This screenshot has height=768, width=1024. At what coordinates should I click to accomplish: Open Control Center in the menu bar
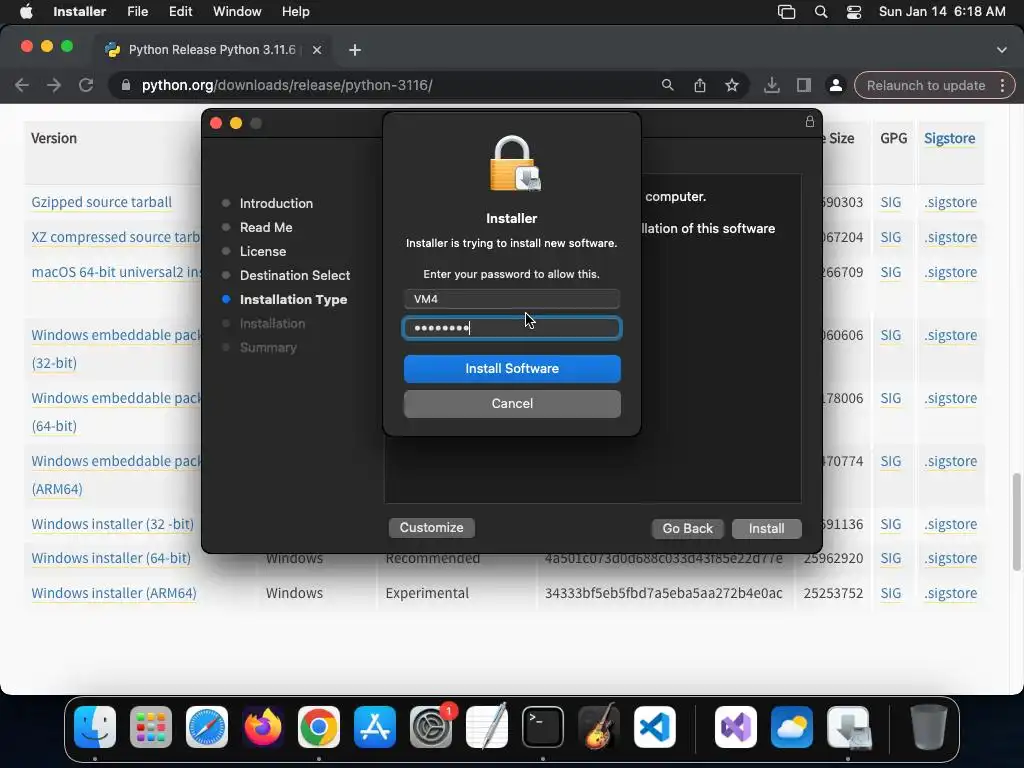854,12
